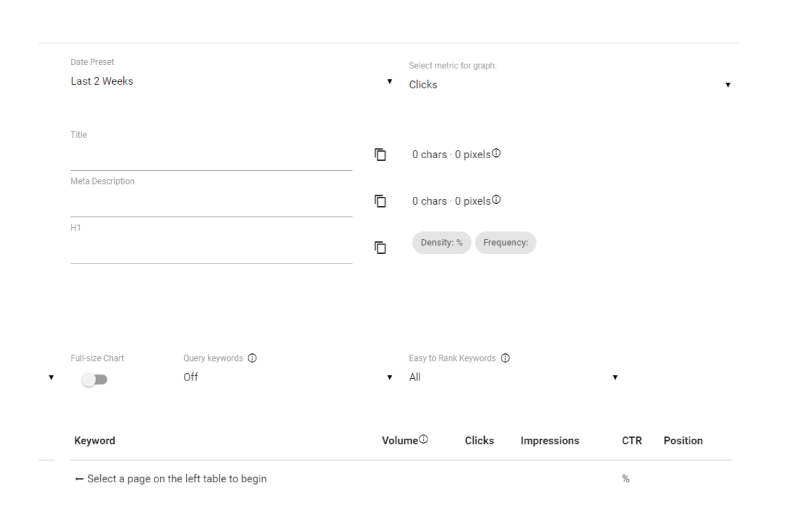Show Query keywords info tooltip icon
Screen dimensions: 800x530
252,358
